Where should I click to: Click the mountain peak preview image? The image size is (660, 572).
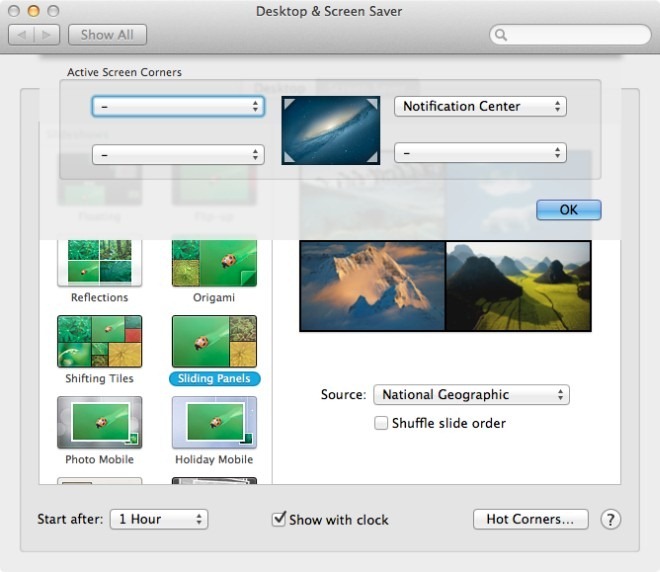coord(372,286)
